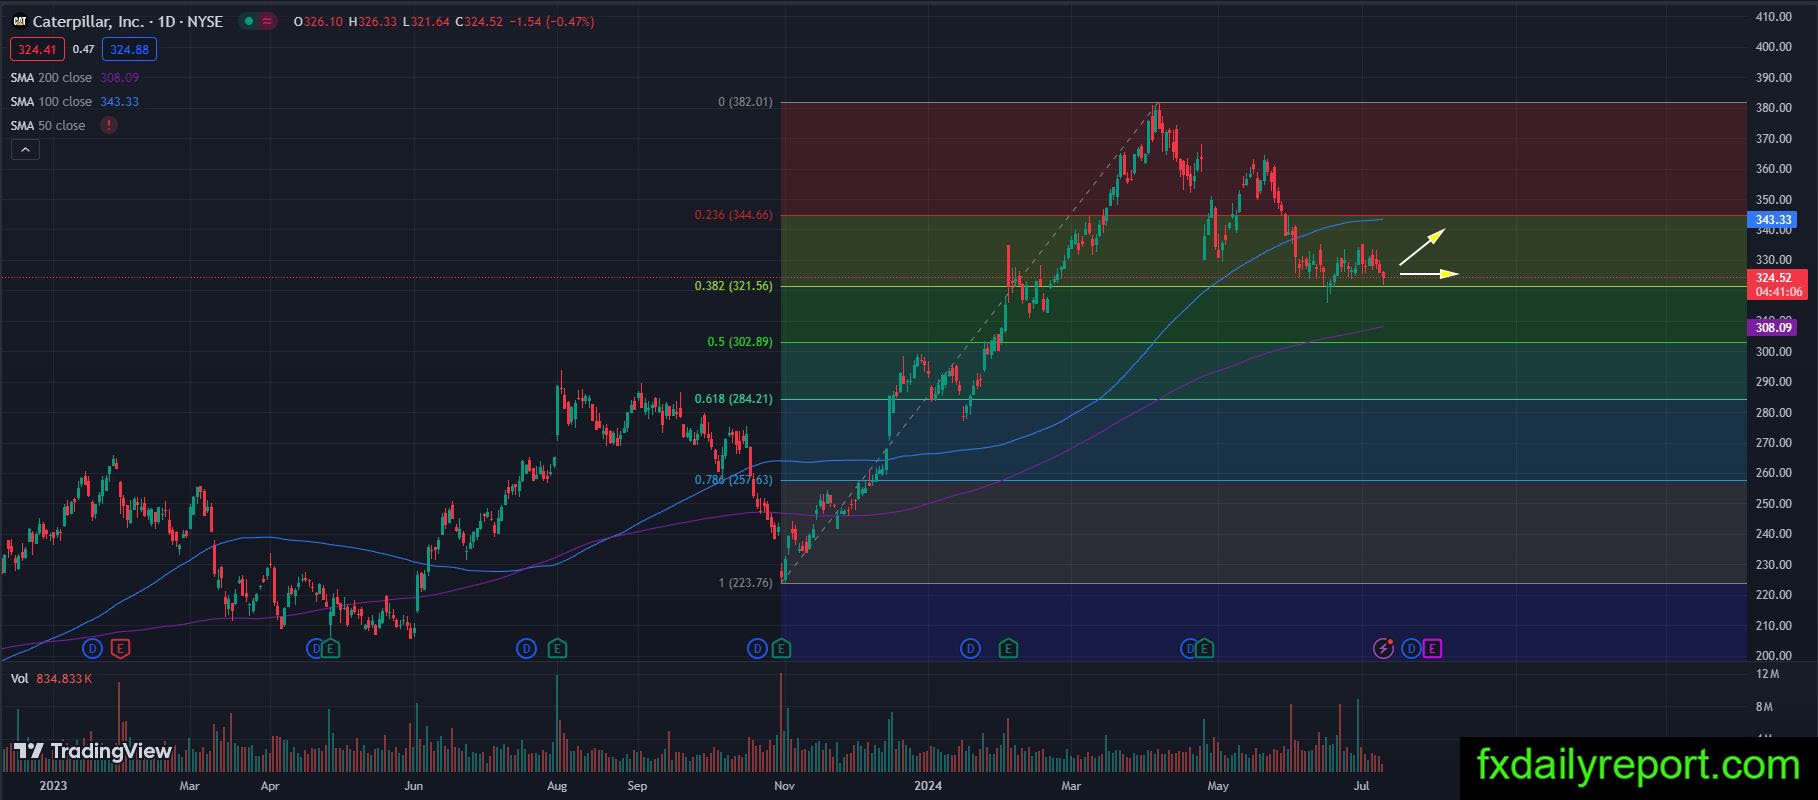
Task: Click the OHLC change value −1.54 (−0.47%)
Action: [552, 21]
